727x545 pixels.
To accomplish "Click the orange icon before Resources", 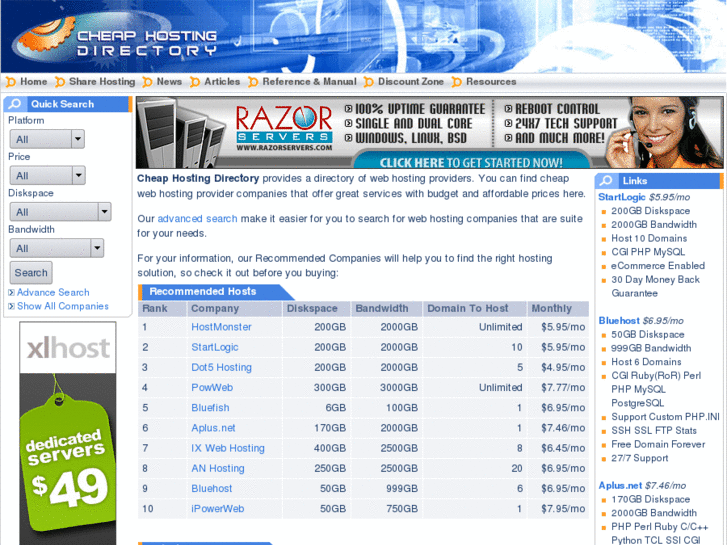I will click(457, 82).
